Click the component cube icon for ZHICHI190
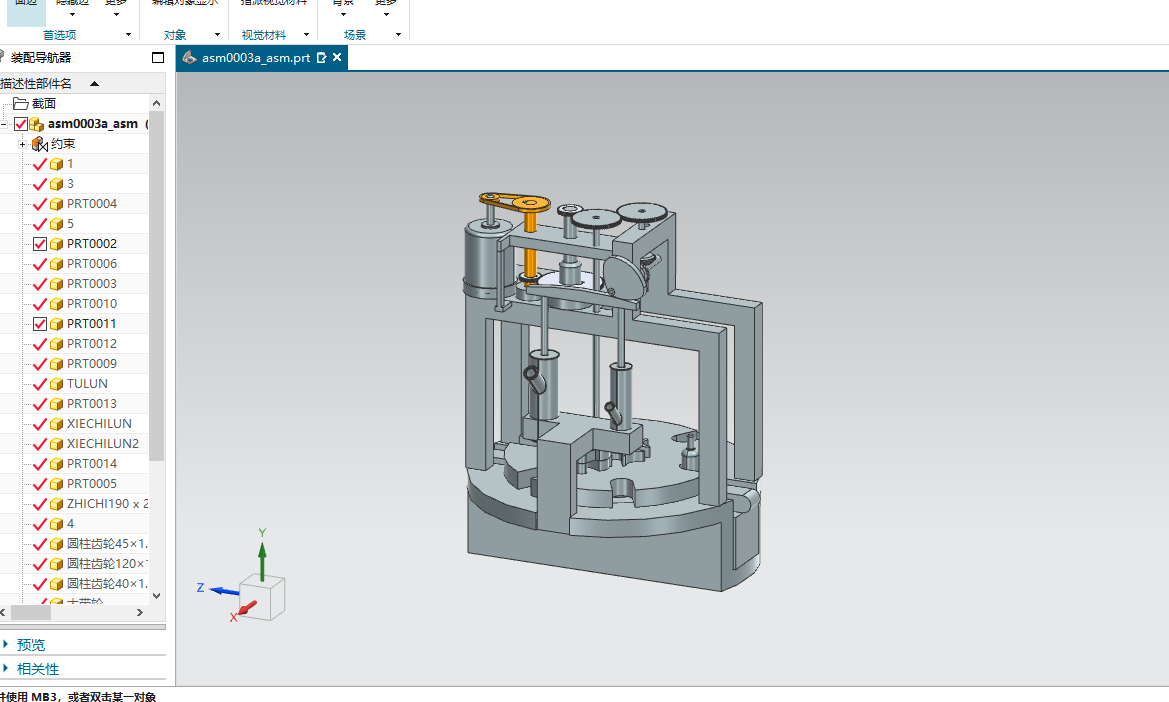This screenshot has height=702, width=1169. click(x=57, y=505)
